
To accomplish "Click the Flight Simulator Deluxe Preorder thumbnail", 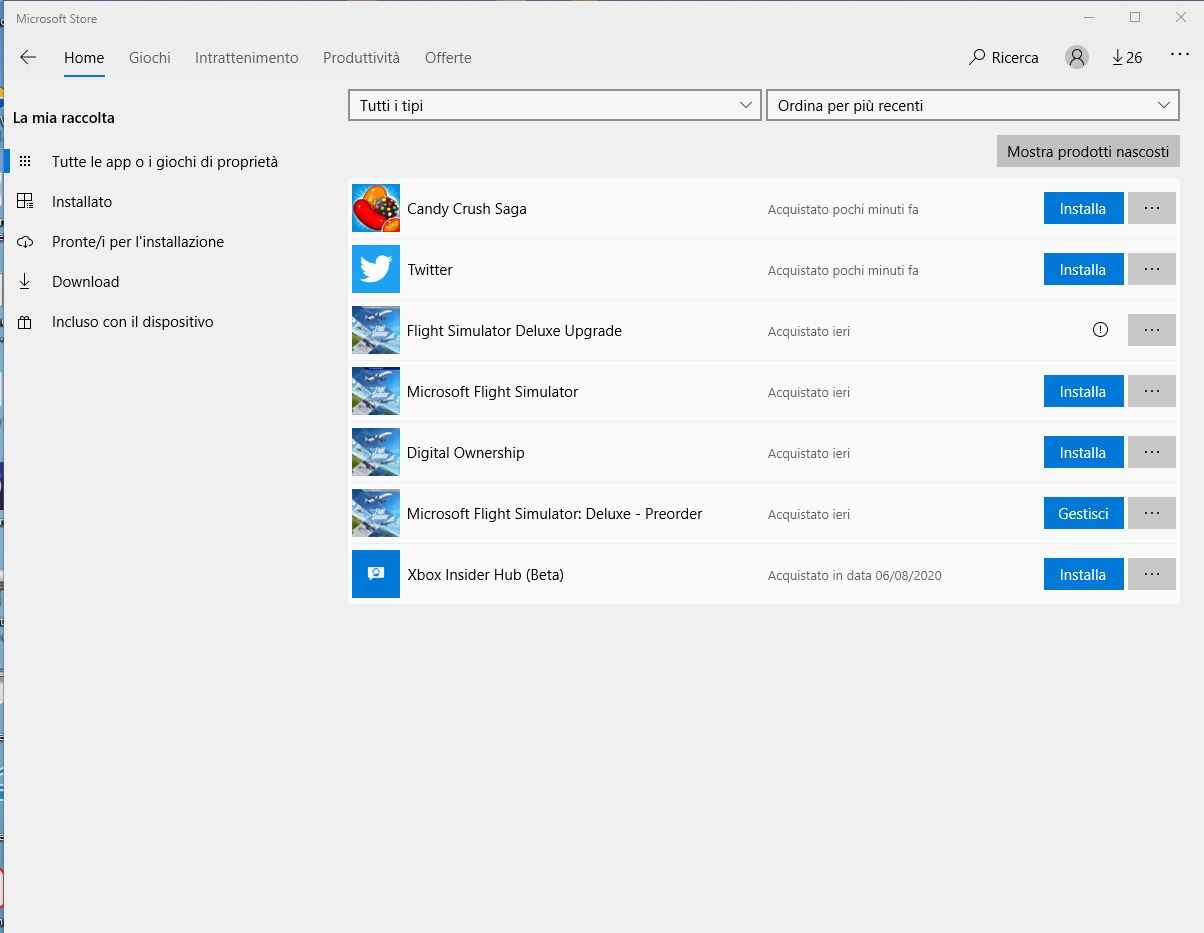I will (x=376, y=514).
